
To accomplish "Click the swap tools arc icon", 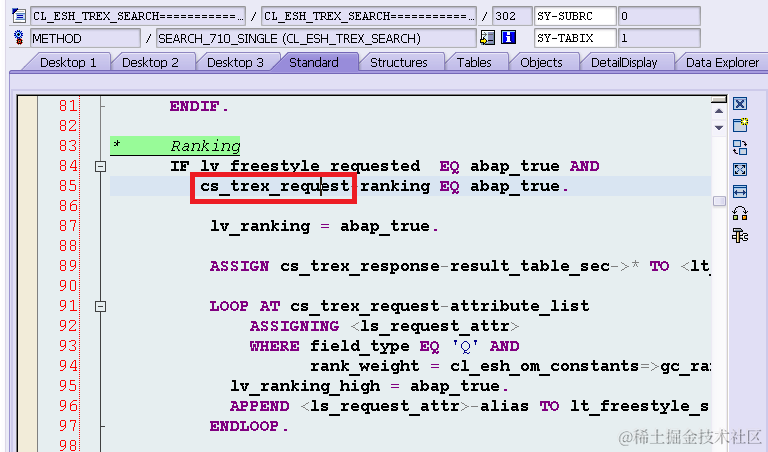I will click(x=740, y=214).
